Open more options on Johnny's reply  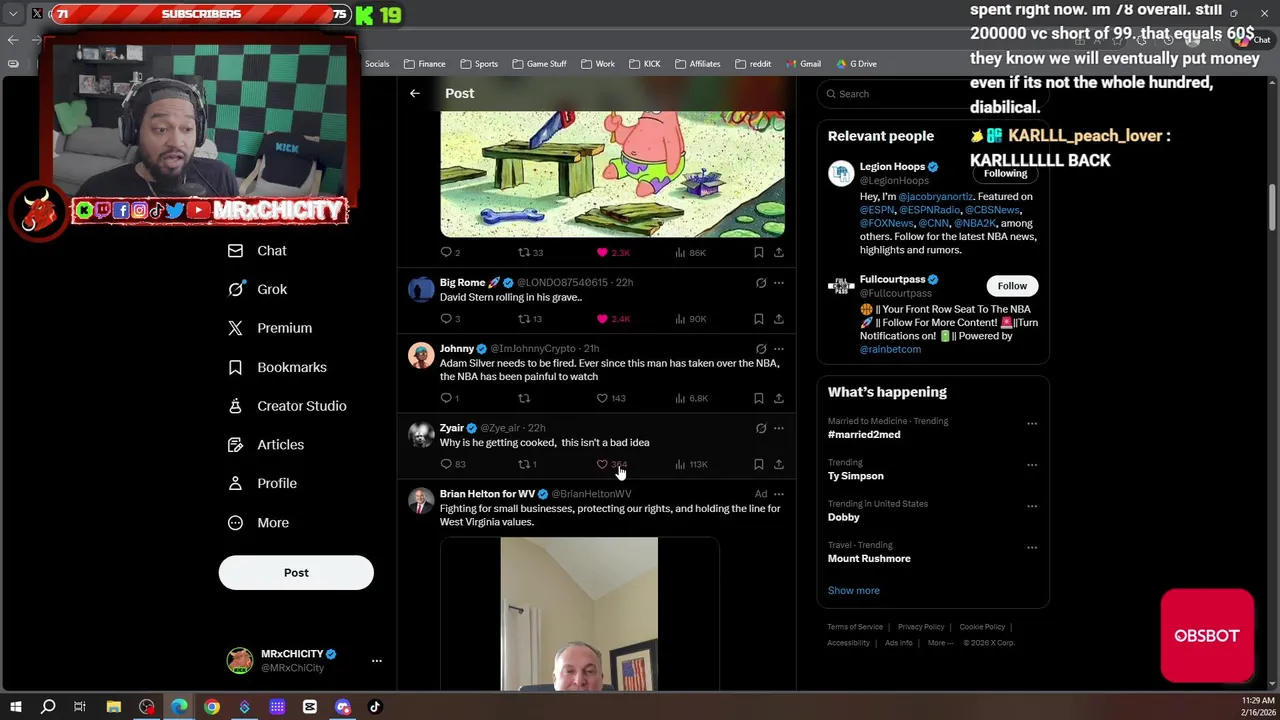(x=779, y=349)
